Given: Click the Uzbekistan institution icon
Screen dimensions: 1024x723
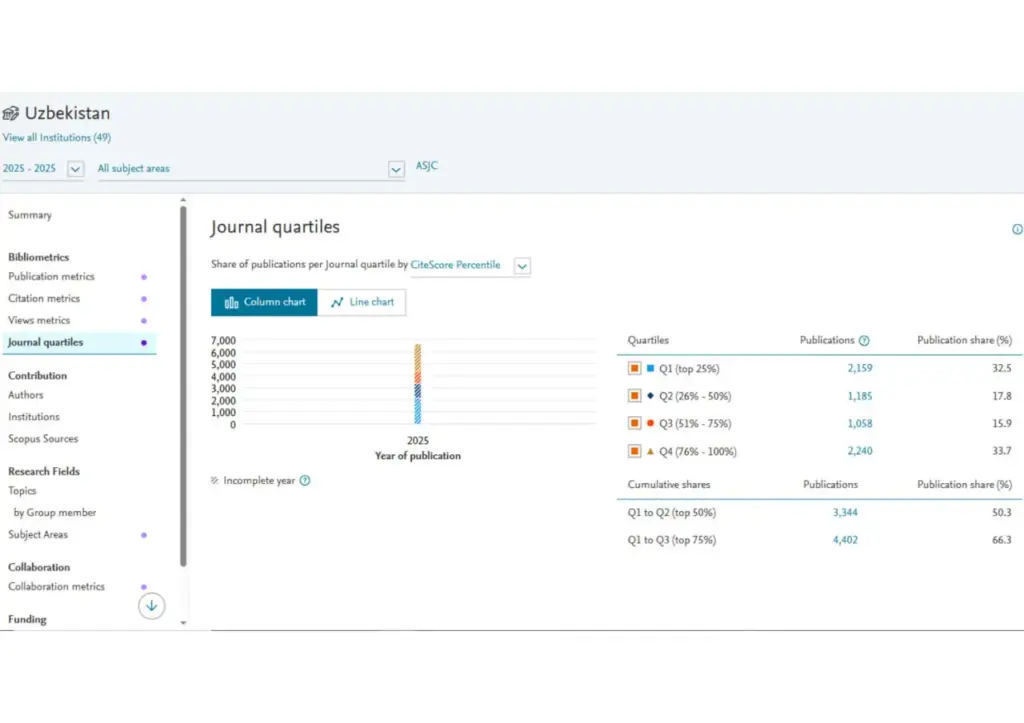Looking at the screenshot, I should (x=11, y=113).
